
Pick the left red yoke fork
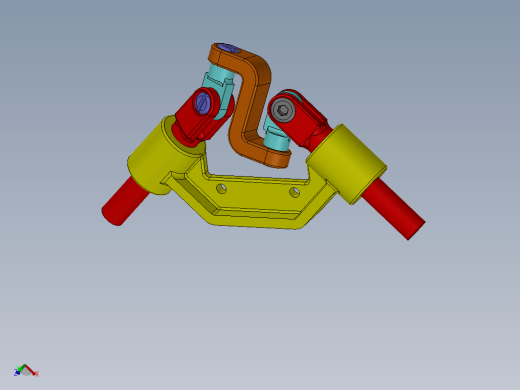click(197, 117)
